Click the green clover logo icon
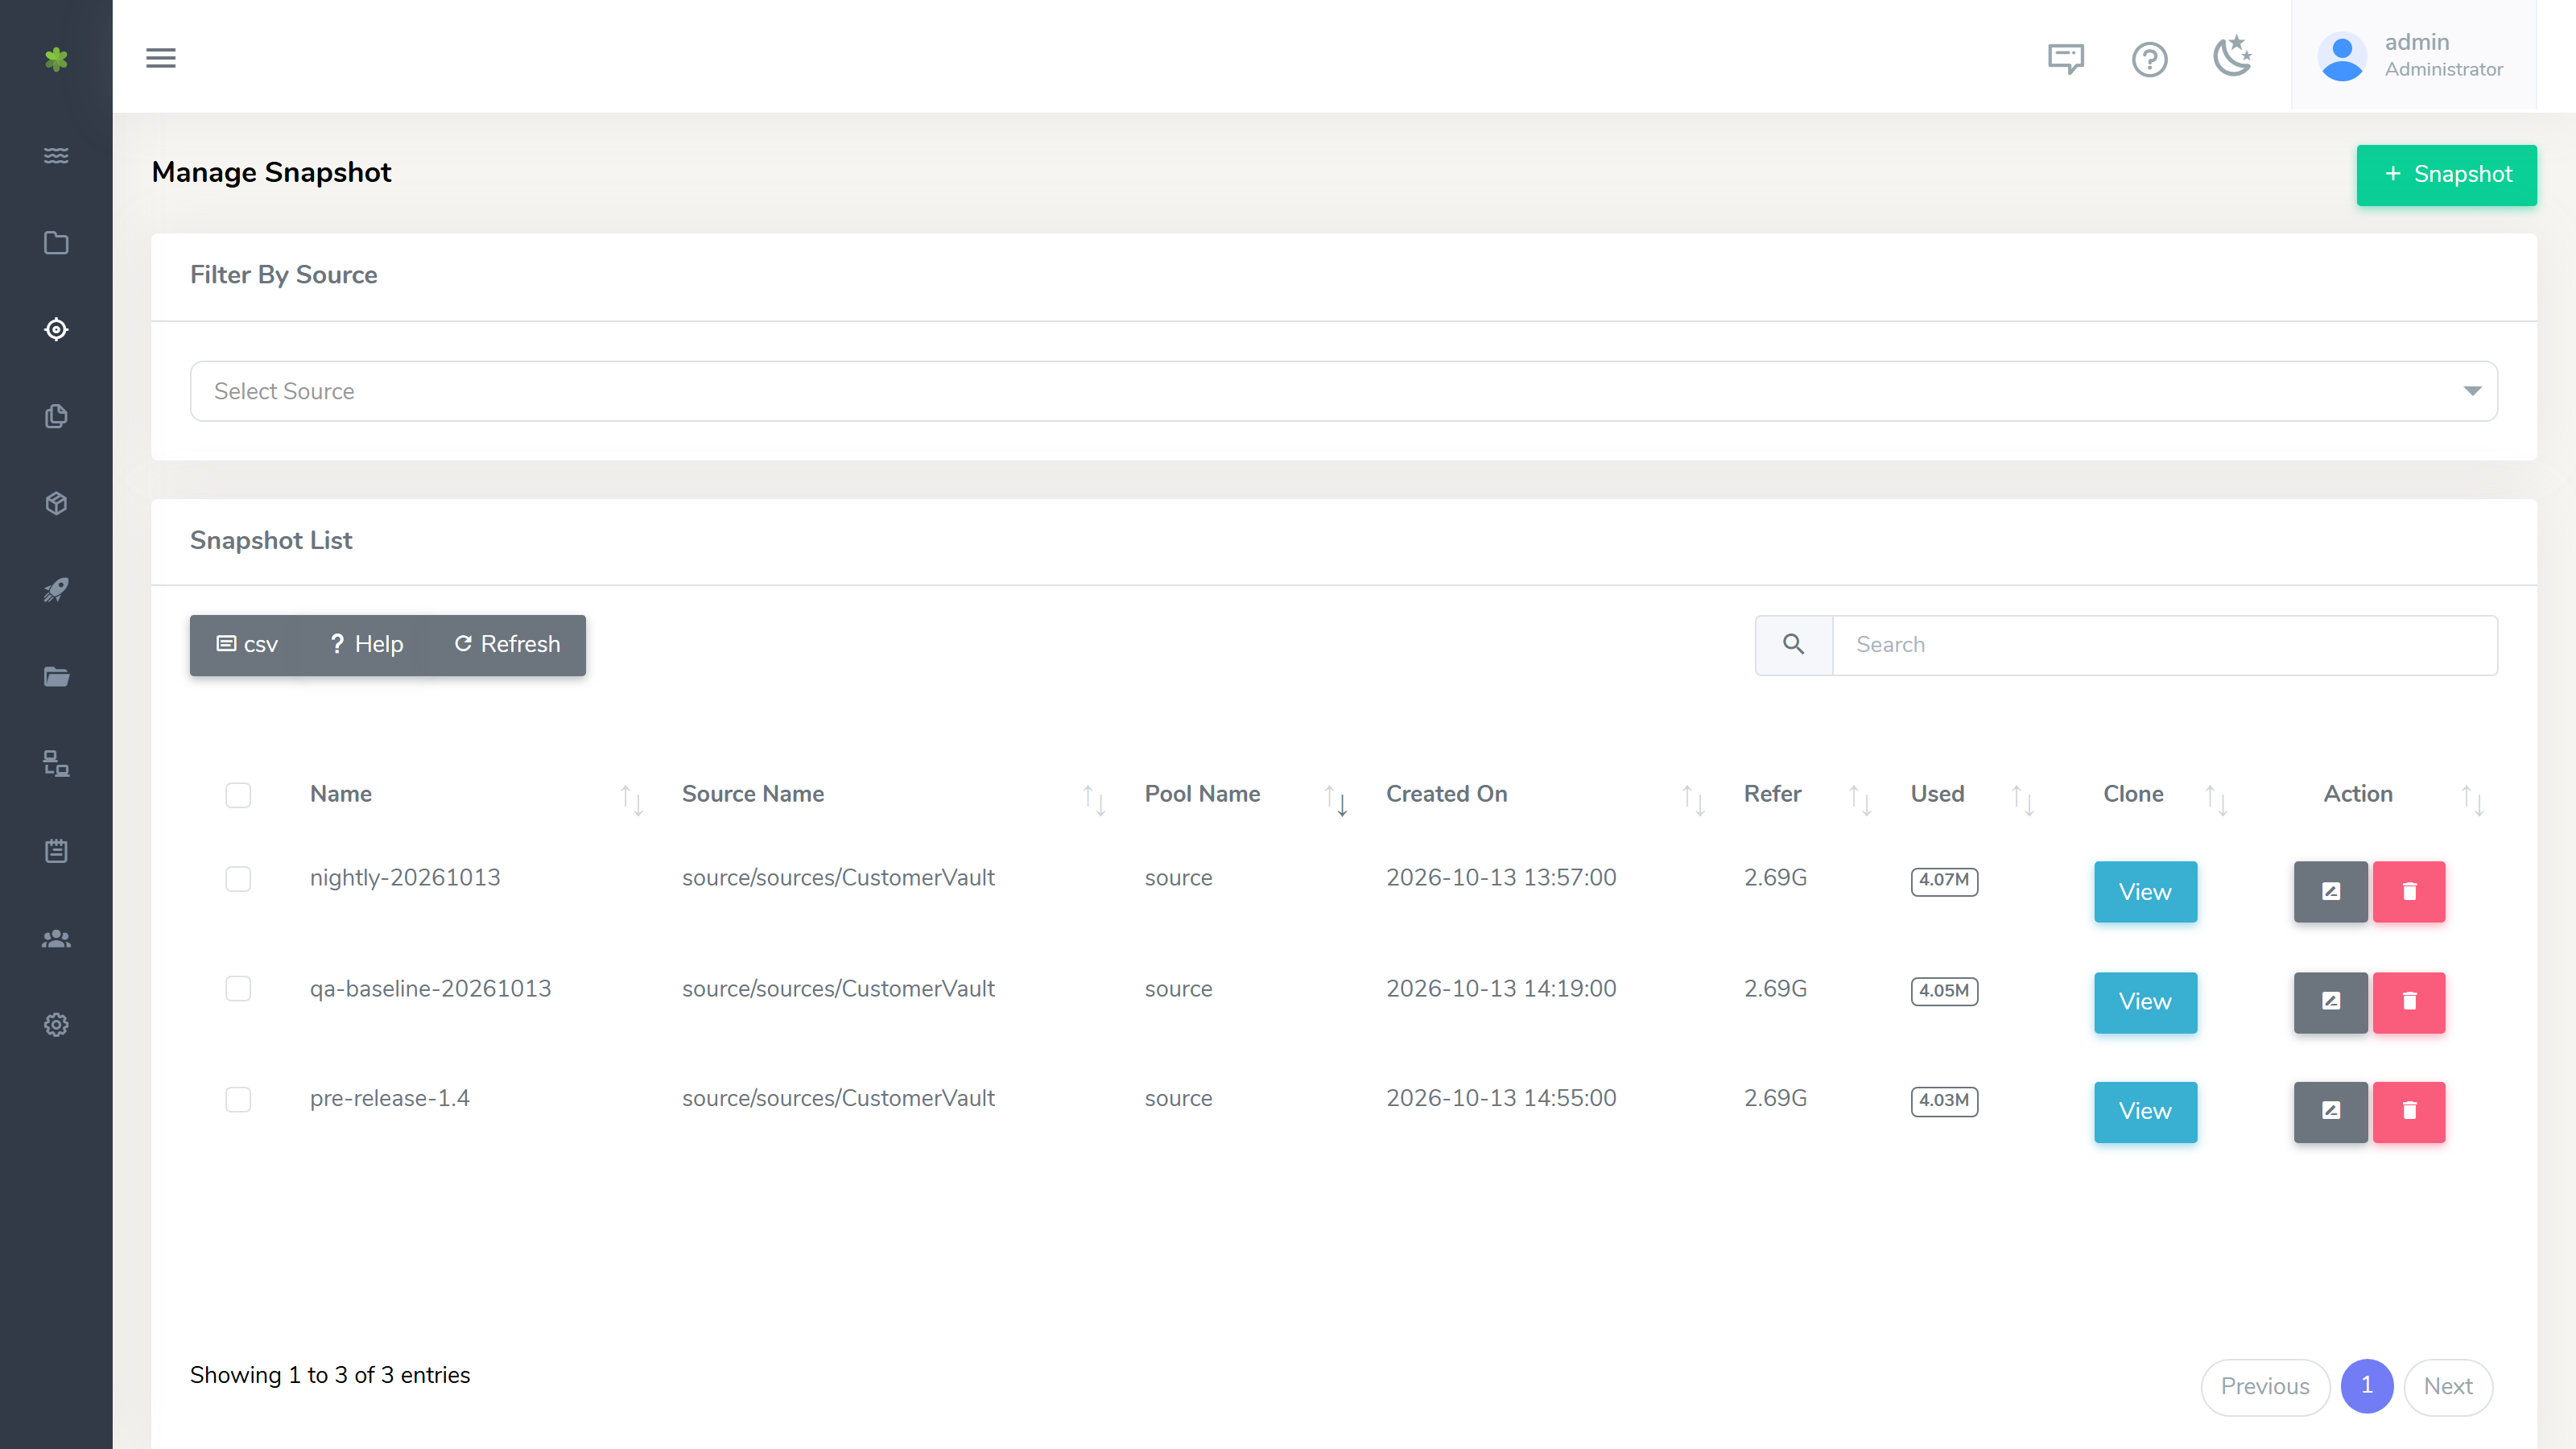The height and width of the screenshot is (1449, 2576). [x=56, y=59]
